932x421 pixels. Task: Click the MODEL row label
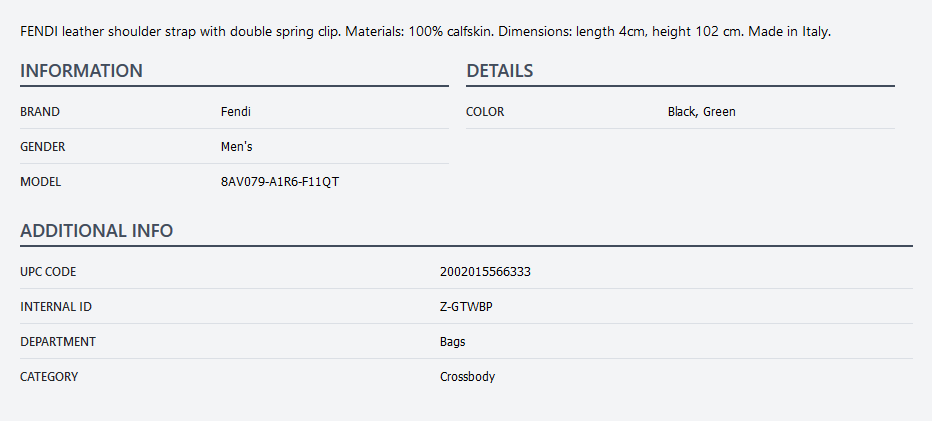41,182
